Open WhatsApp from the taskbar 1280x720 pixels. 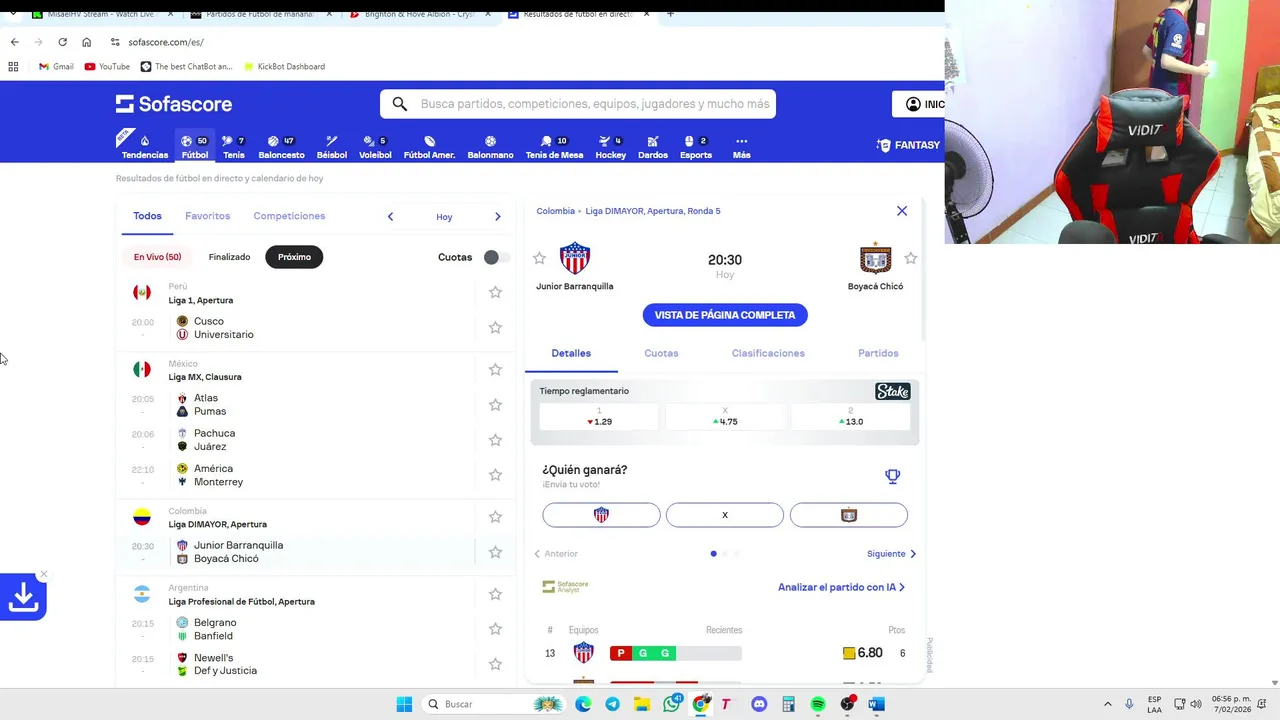[672, 704]
